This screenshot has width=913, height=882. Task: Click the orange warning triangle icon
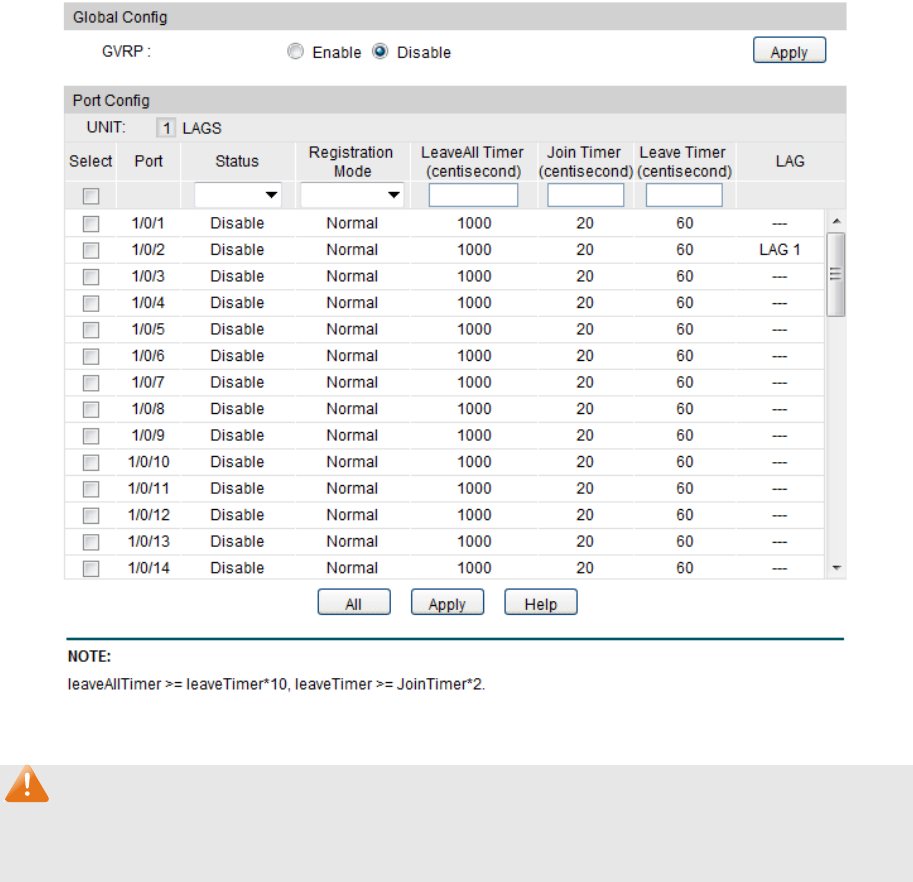(27, 784)
